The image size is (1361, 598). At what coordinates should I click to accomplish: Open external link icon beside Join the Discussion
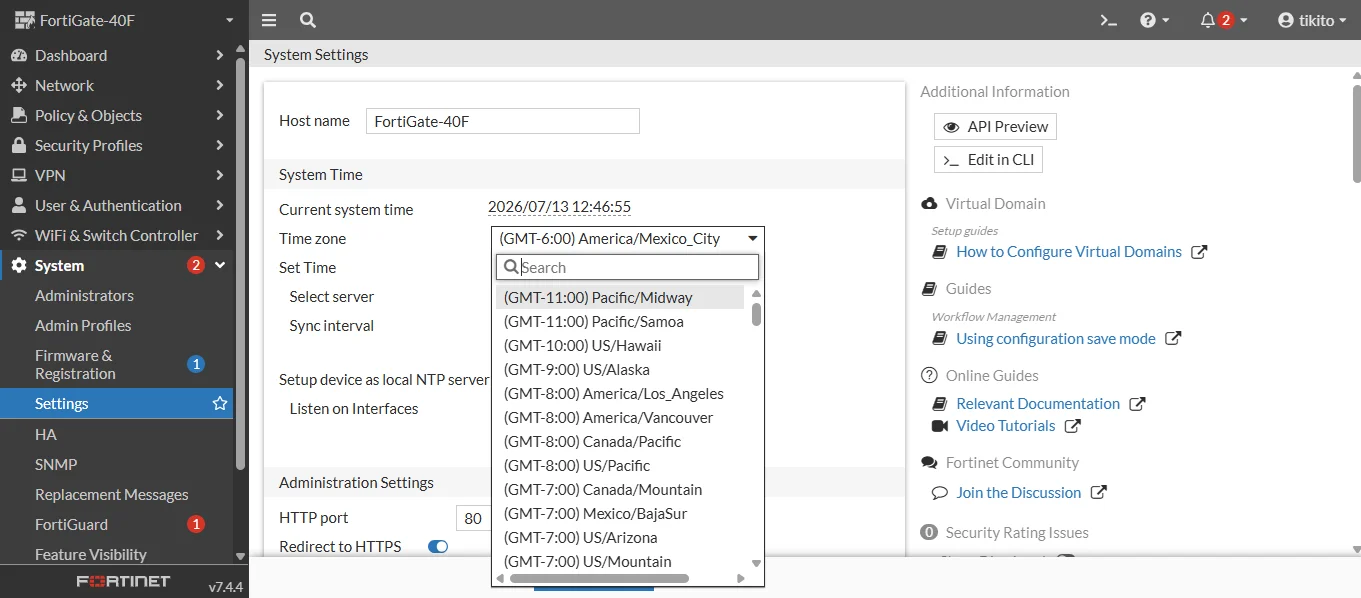(1098, 493)
